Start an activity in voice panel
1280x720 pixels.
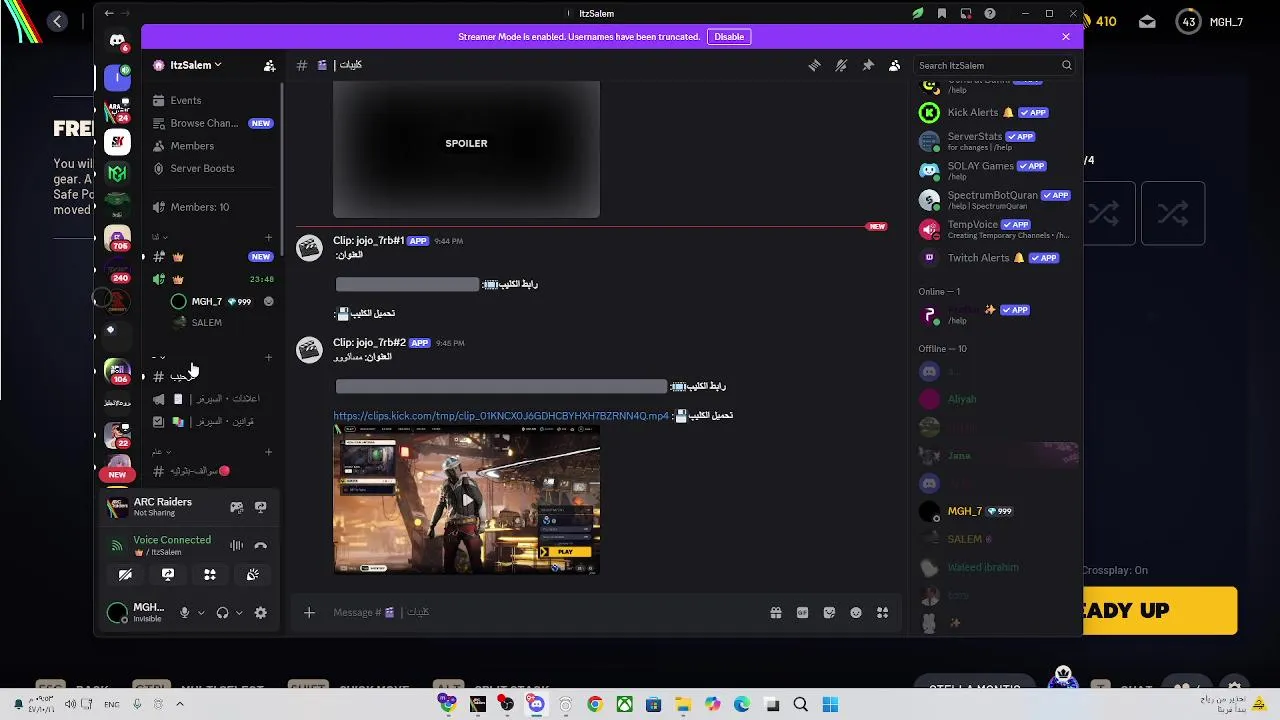coord(210,575)
